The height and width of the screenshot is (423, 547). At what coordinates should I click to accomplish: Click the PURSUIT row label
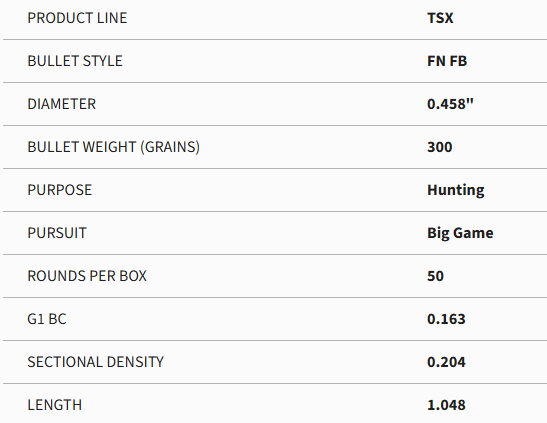click(x=57, y=233)
